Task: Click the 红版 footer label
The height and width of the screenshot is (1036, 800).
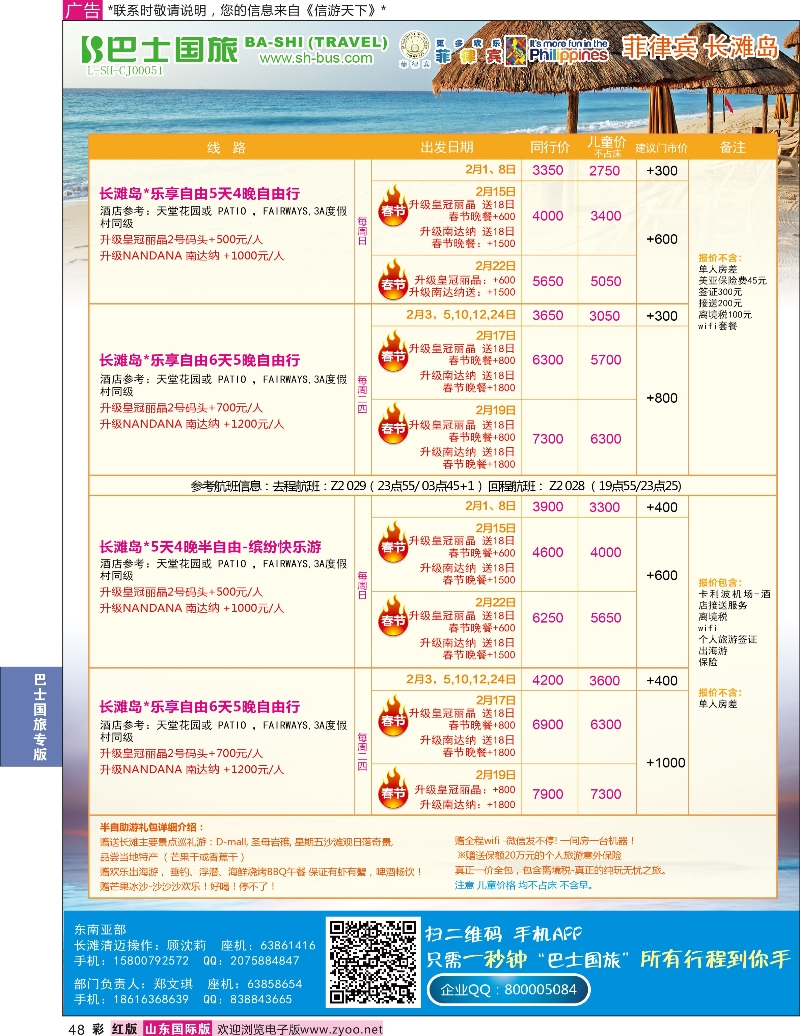Action: [124, 1029]
